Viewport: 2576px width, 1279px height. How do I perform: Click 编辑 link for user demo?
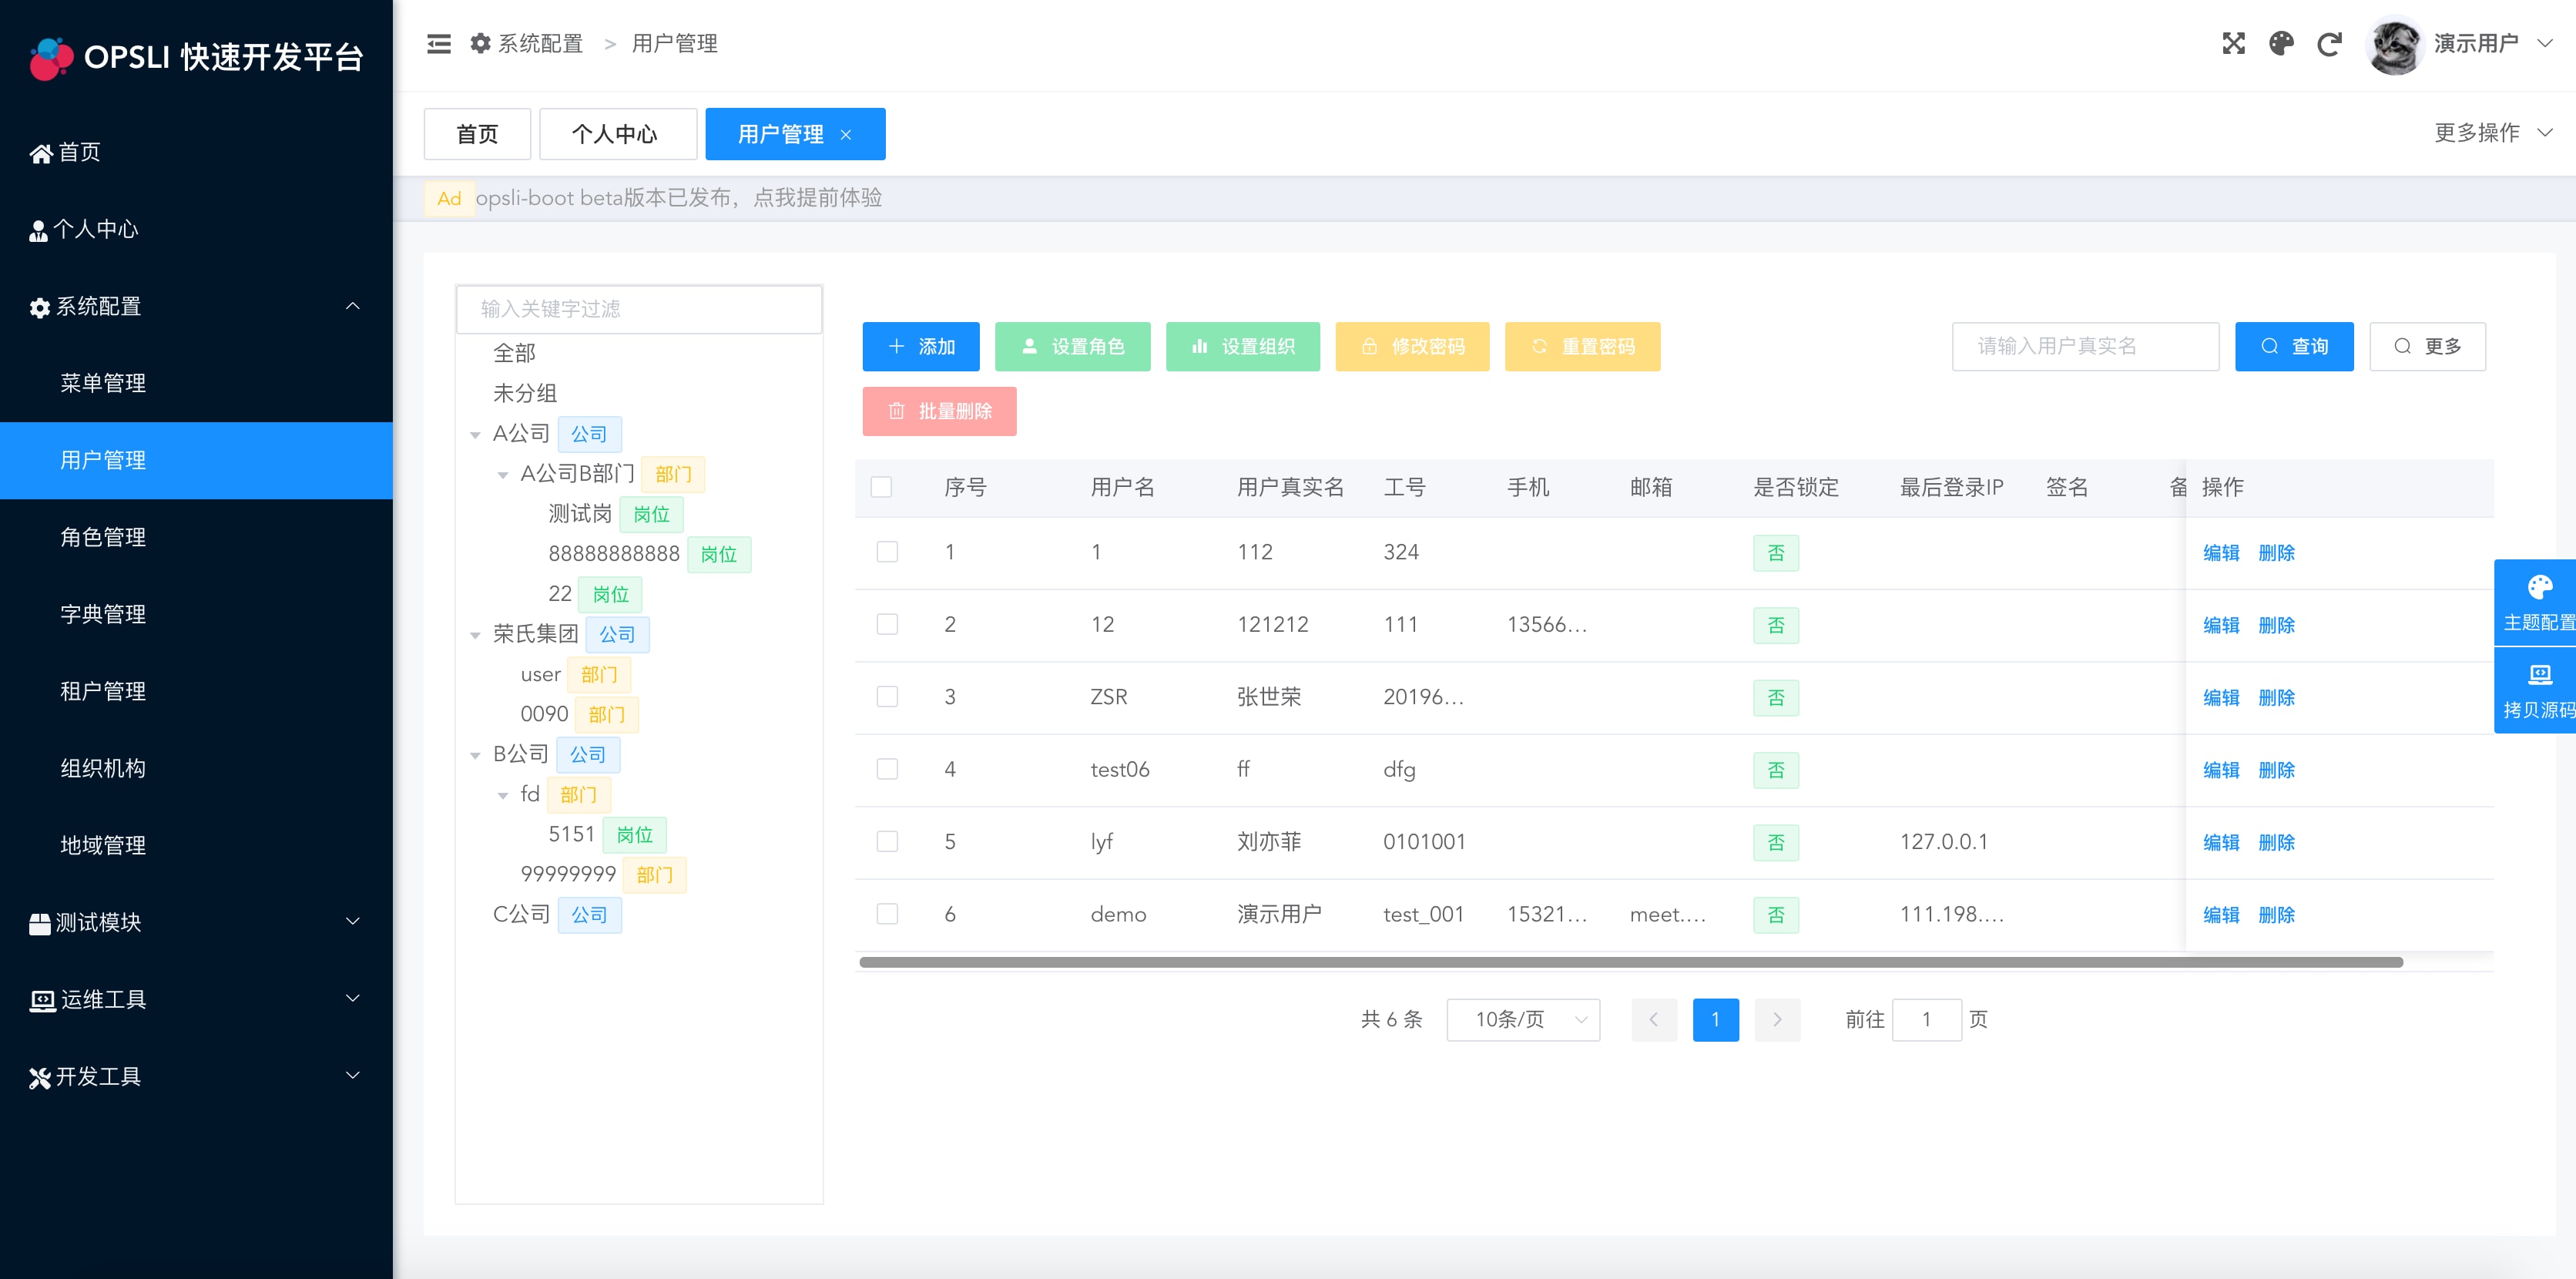coord(2220,914)
